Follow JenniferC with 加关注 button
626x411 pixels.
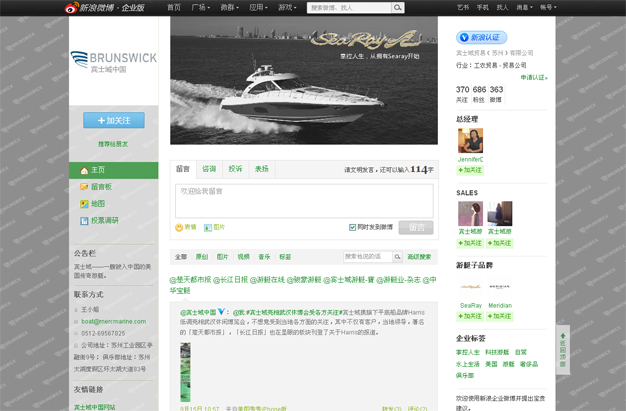(470, 170)
